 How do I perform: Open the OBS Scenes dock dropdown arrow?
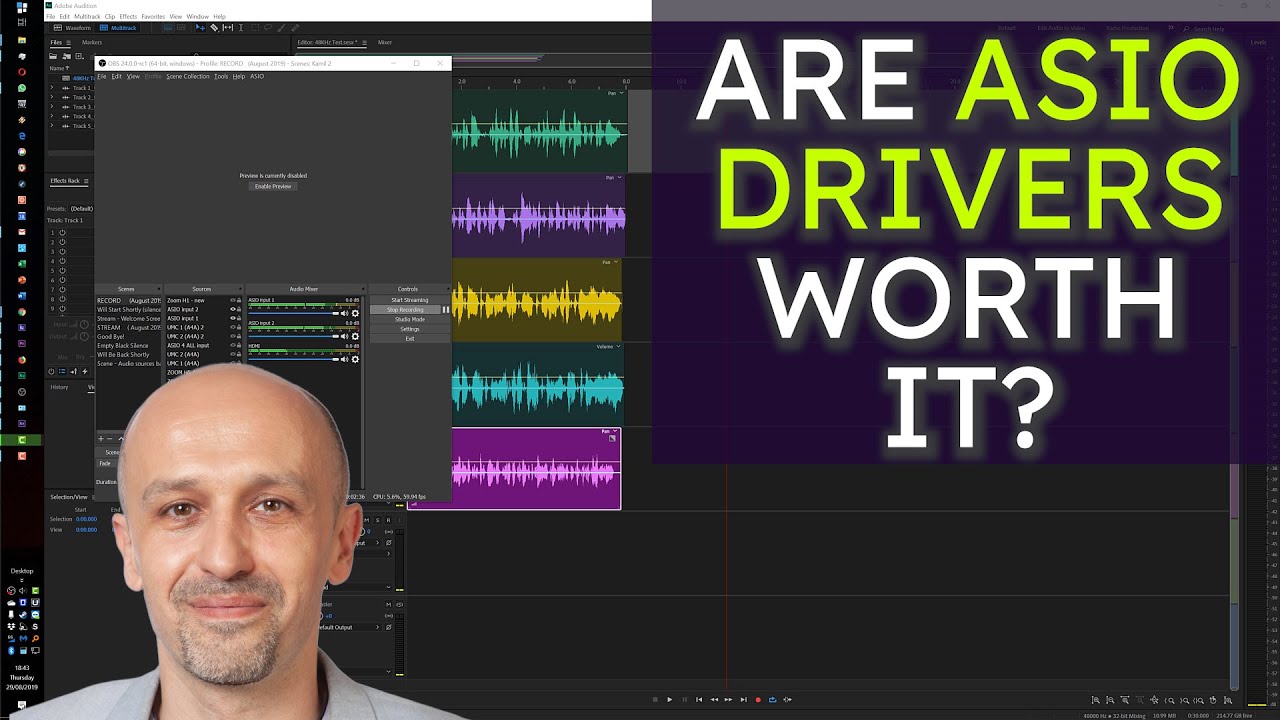159,289
